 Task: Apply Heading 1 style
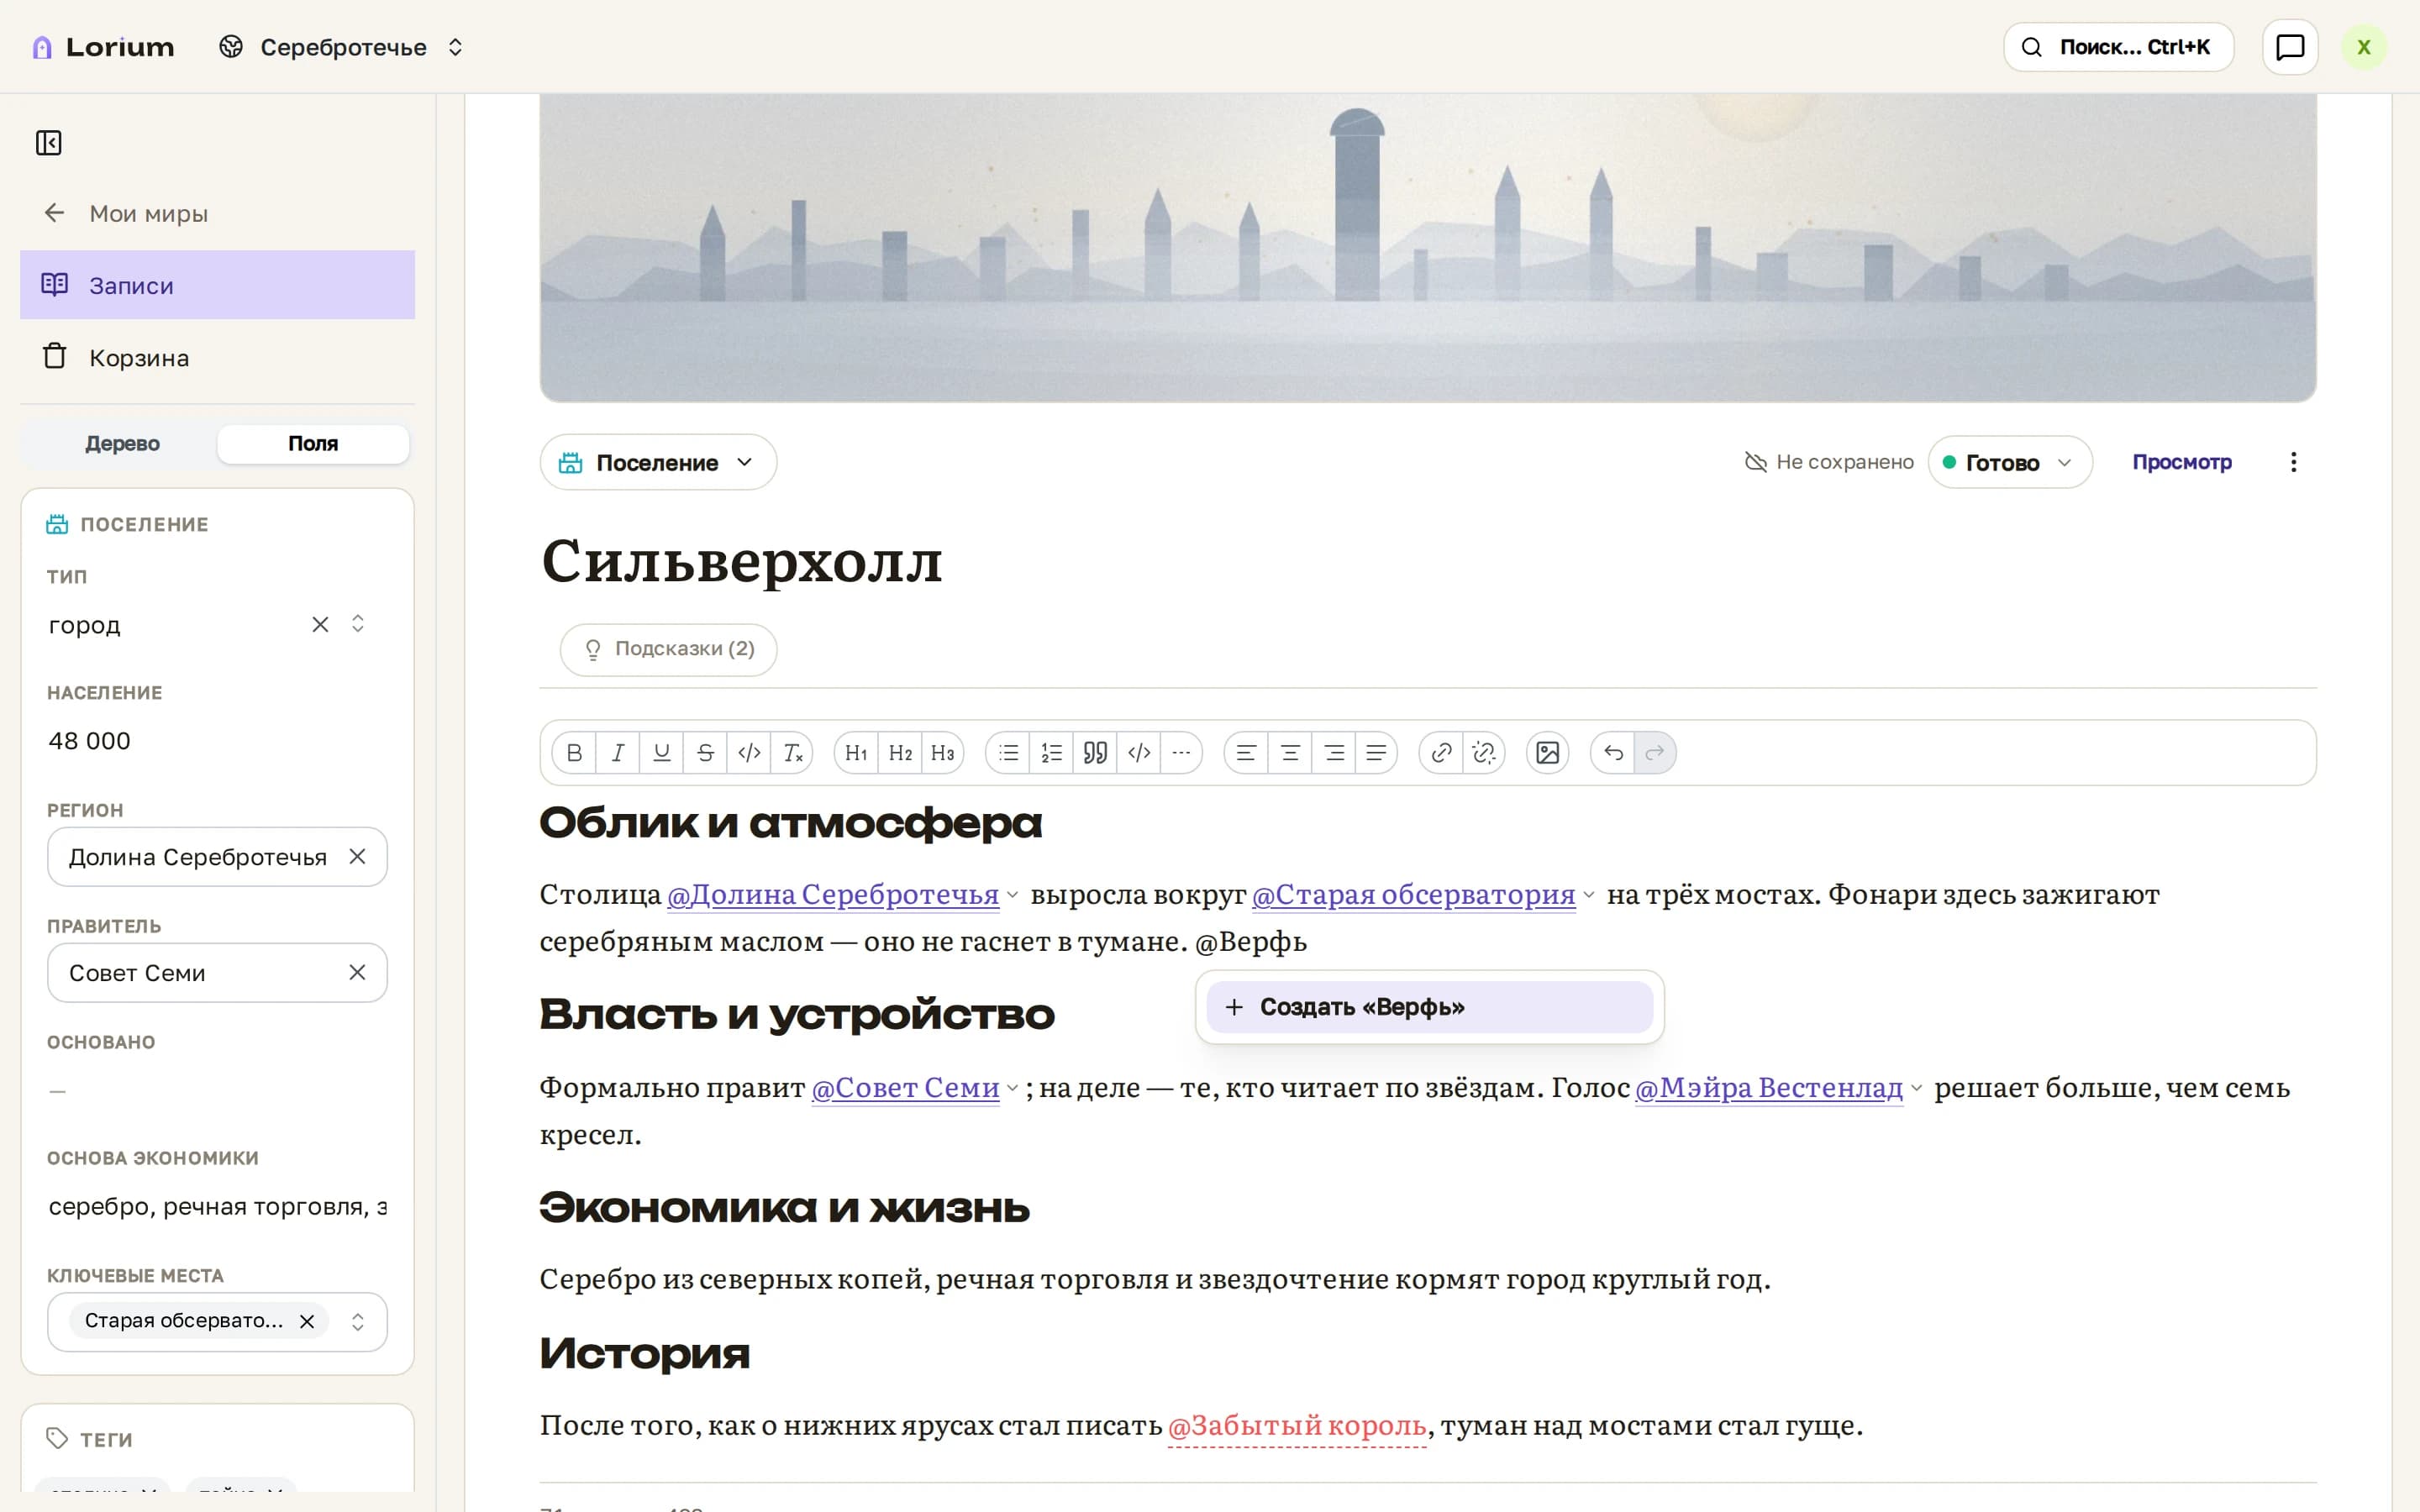856,753
